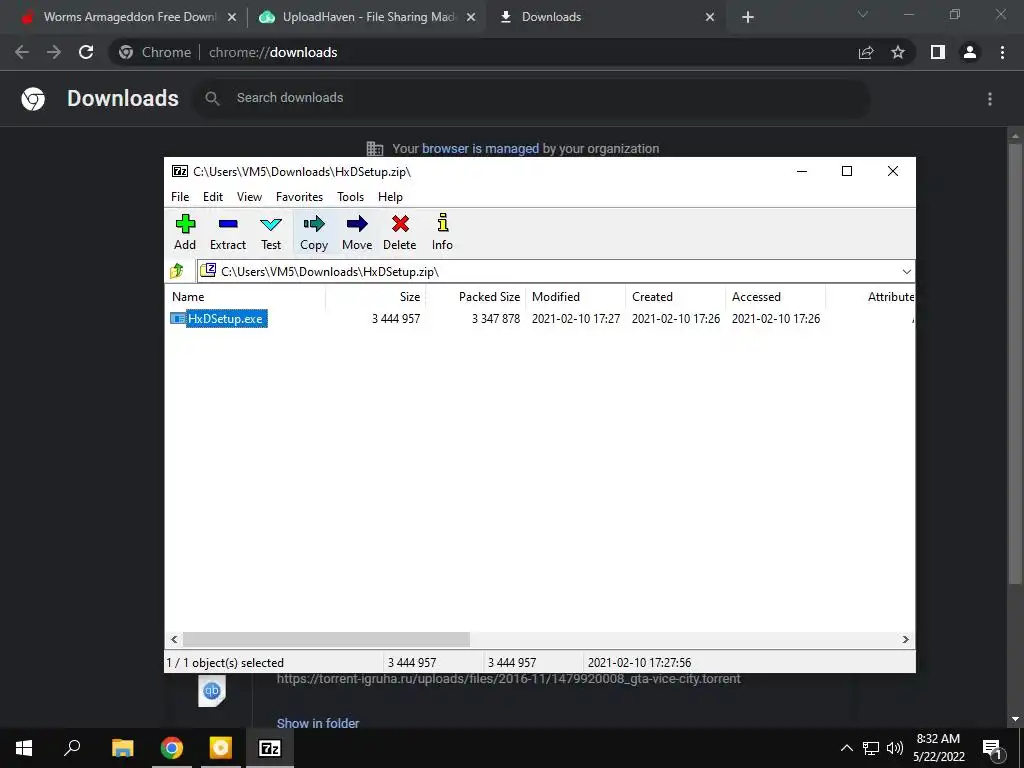Open the Chrome profile icon
This screenshot has height=768, width=1024.
[x=970, y=52]
